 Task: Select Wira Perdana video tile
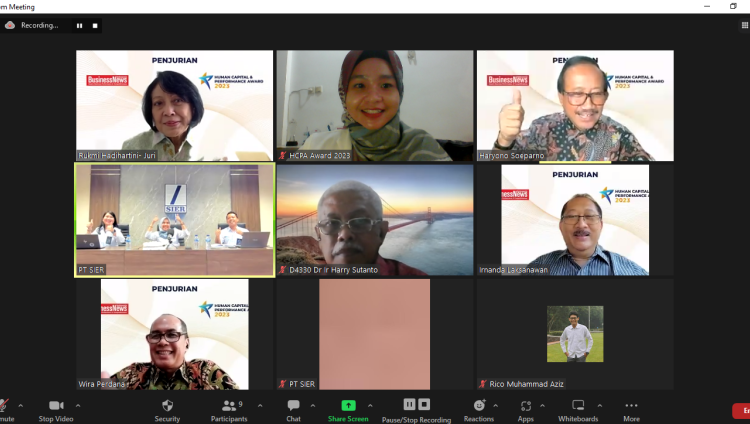[x=175, y=334]
